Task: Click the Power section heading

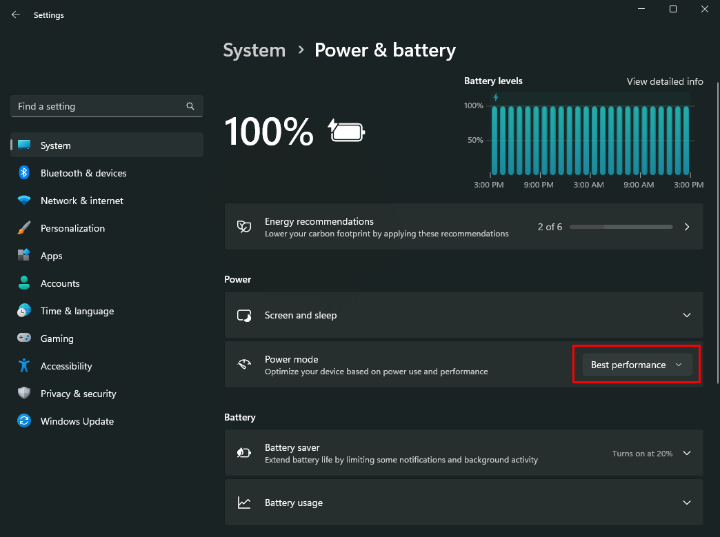Action: click(x=237, y=279)
